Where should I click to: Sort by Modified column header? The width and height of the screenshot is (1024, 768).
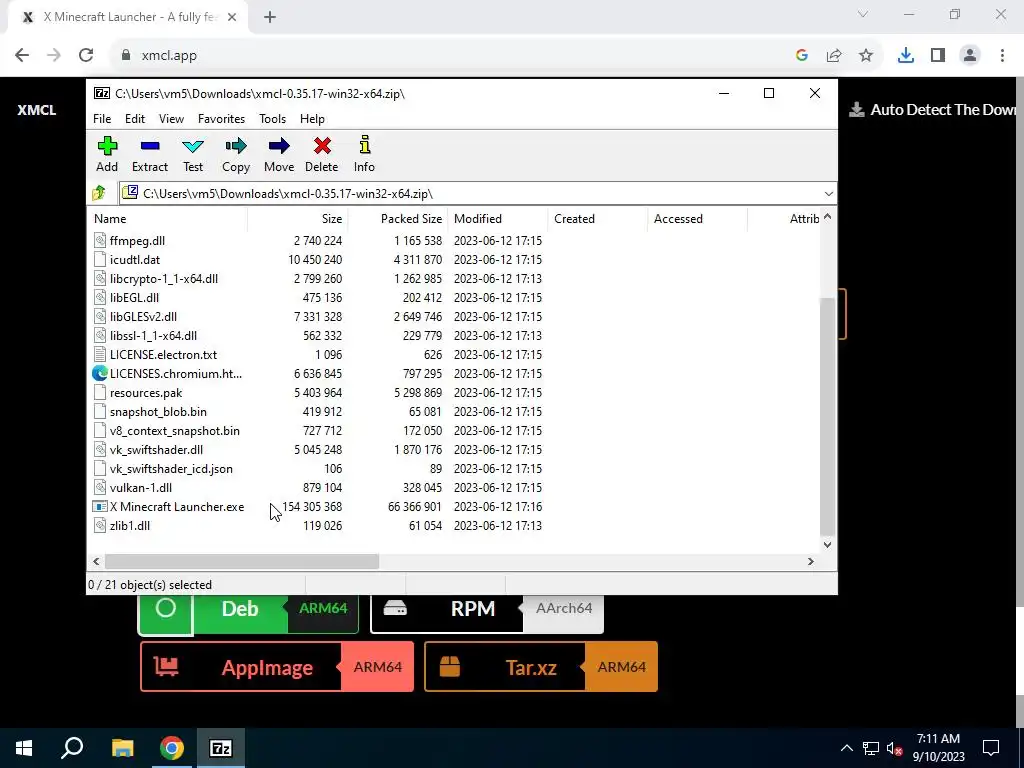(x=498, y=219)
